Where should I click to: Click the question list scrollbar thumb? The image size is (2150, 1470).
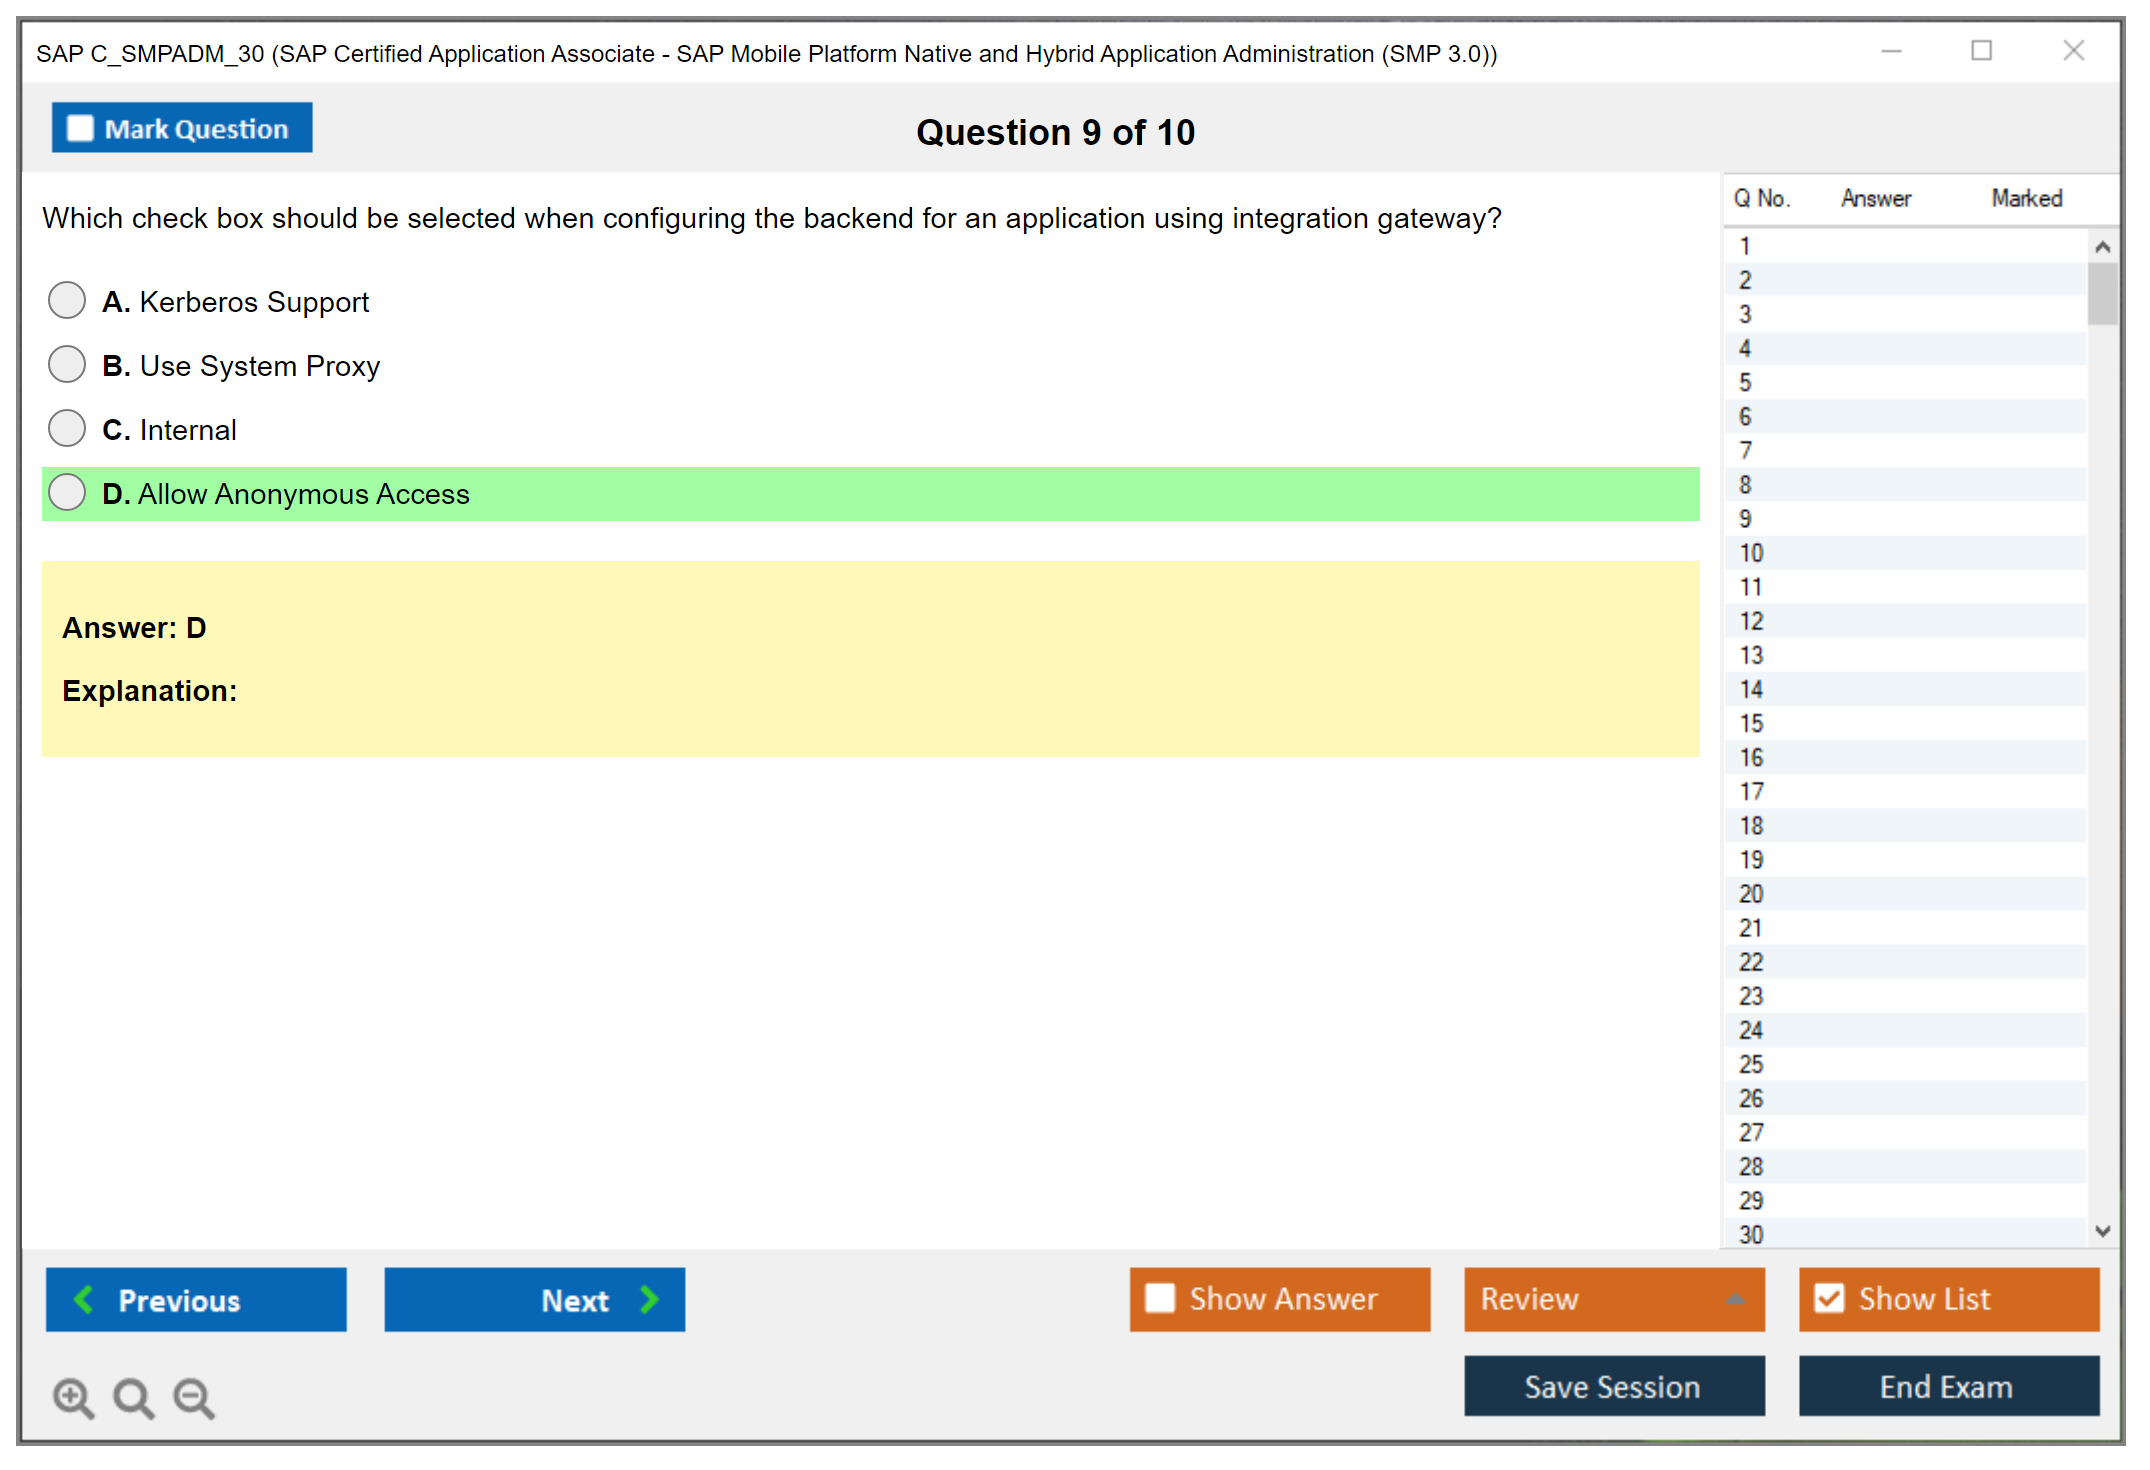click(2102, 293)
